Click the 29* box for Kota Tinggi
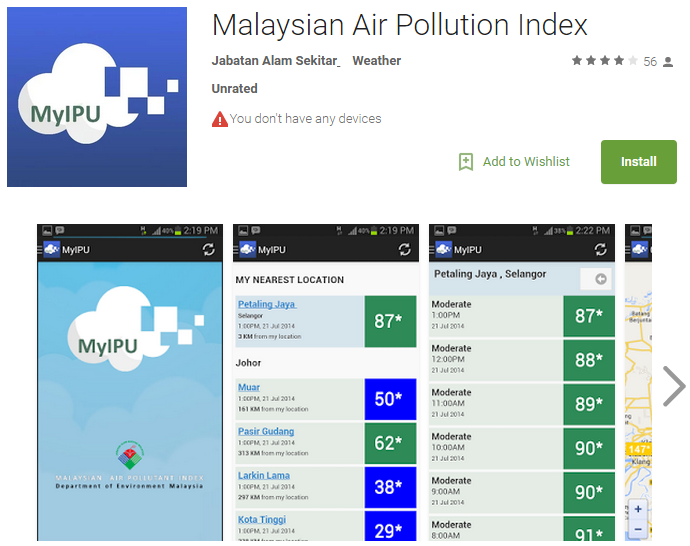 point(390,526)
